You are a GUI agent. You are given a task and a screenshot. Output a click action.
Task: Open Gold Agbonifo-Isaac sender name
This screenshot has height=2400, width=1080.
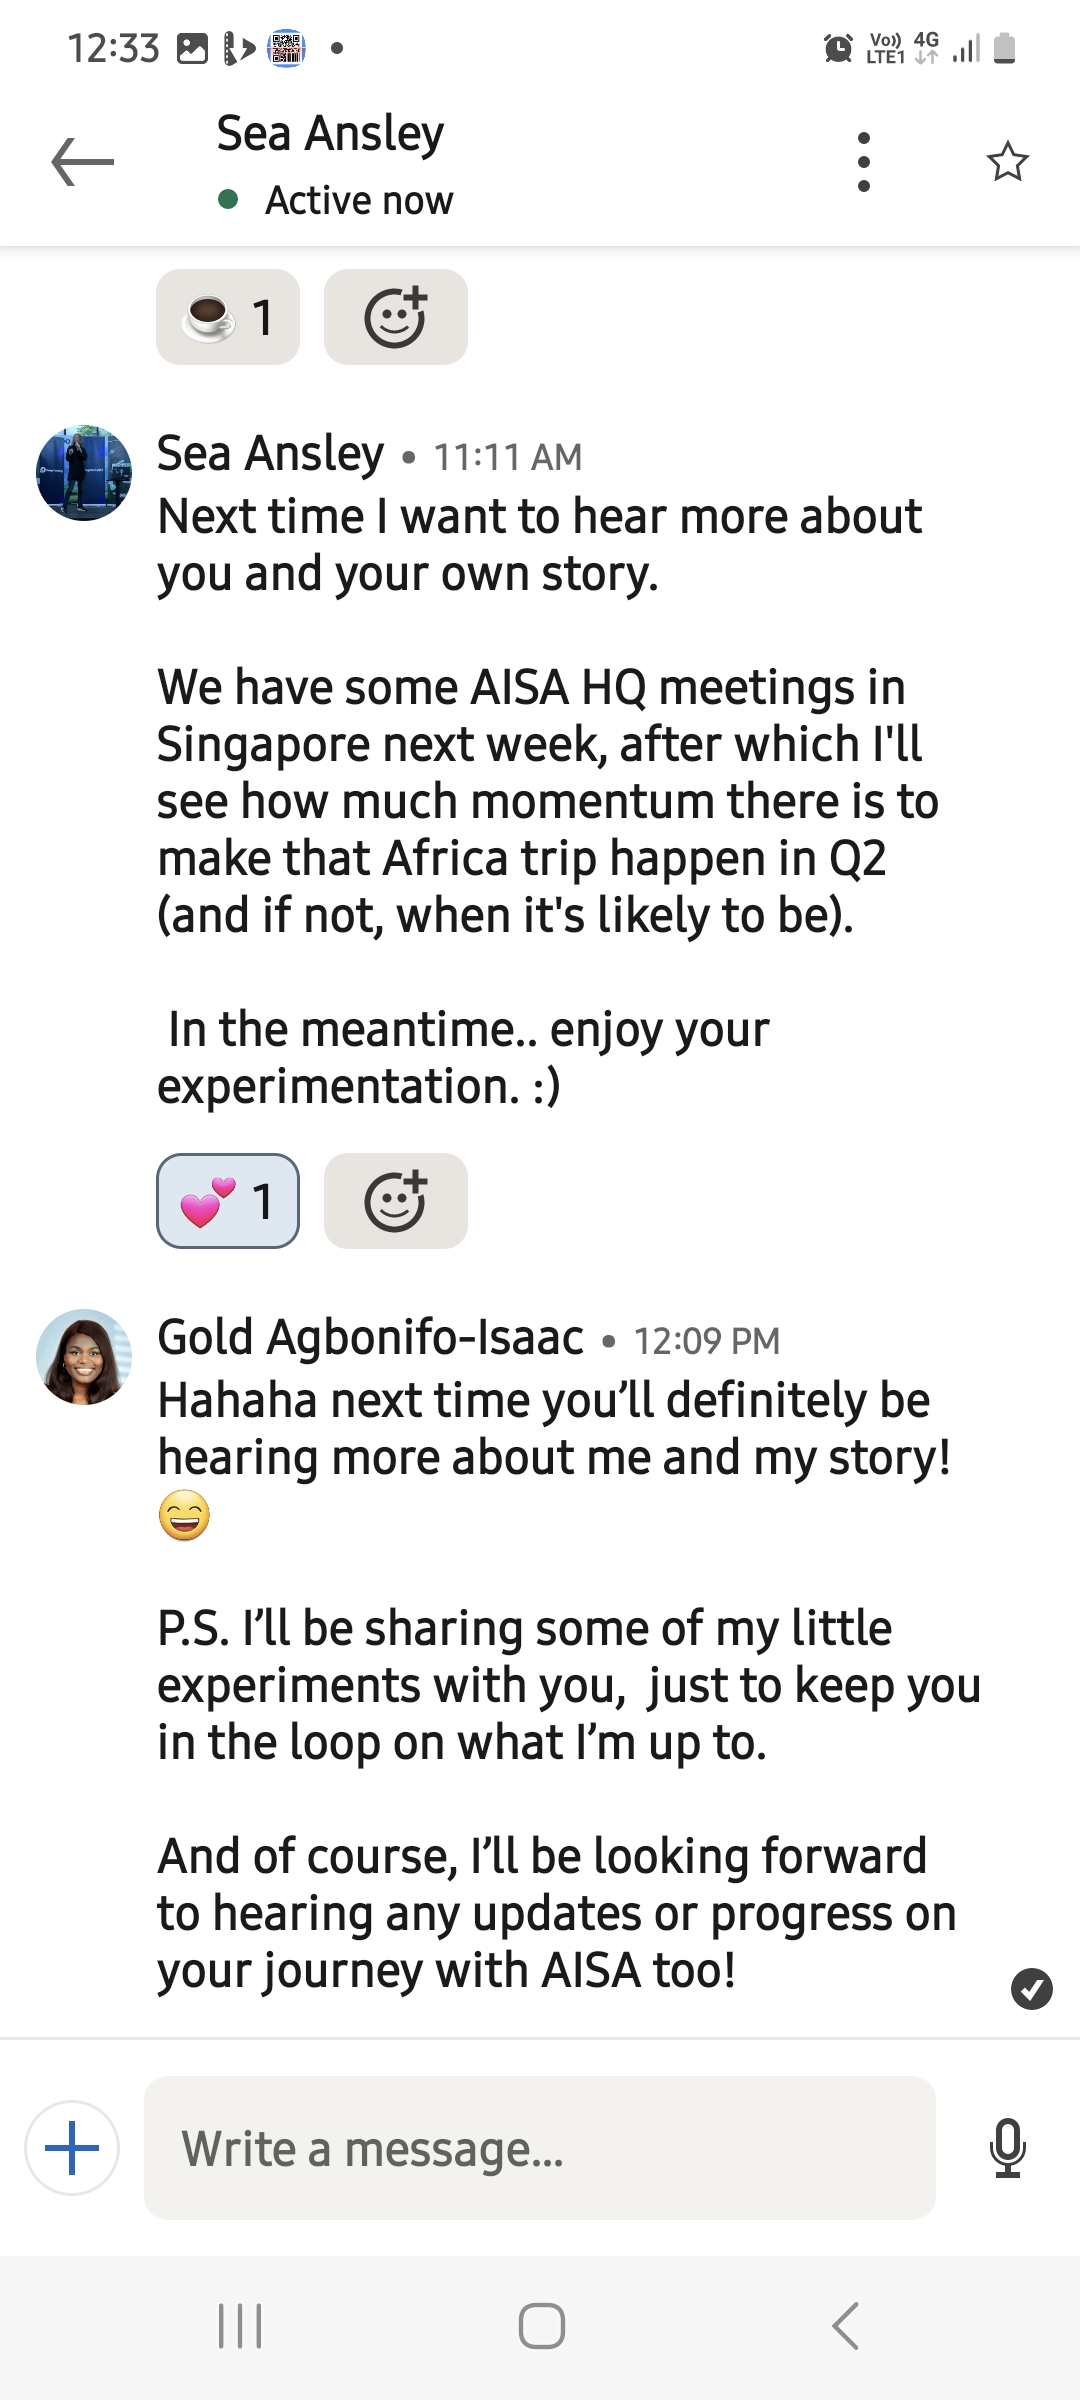tap(370, 1338)
